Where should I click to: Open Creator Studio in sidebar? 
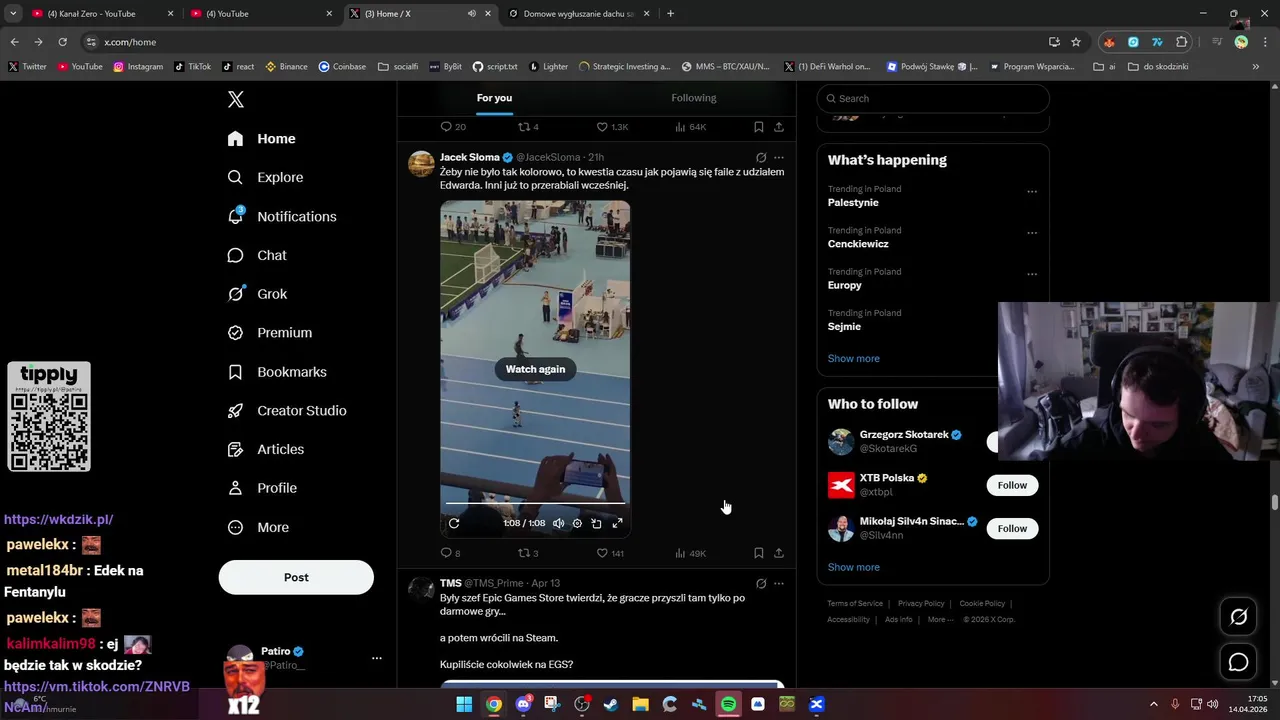pos(286,411)
